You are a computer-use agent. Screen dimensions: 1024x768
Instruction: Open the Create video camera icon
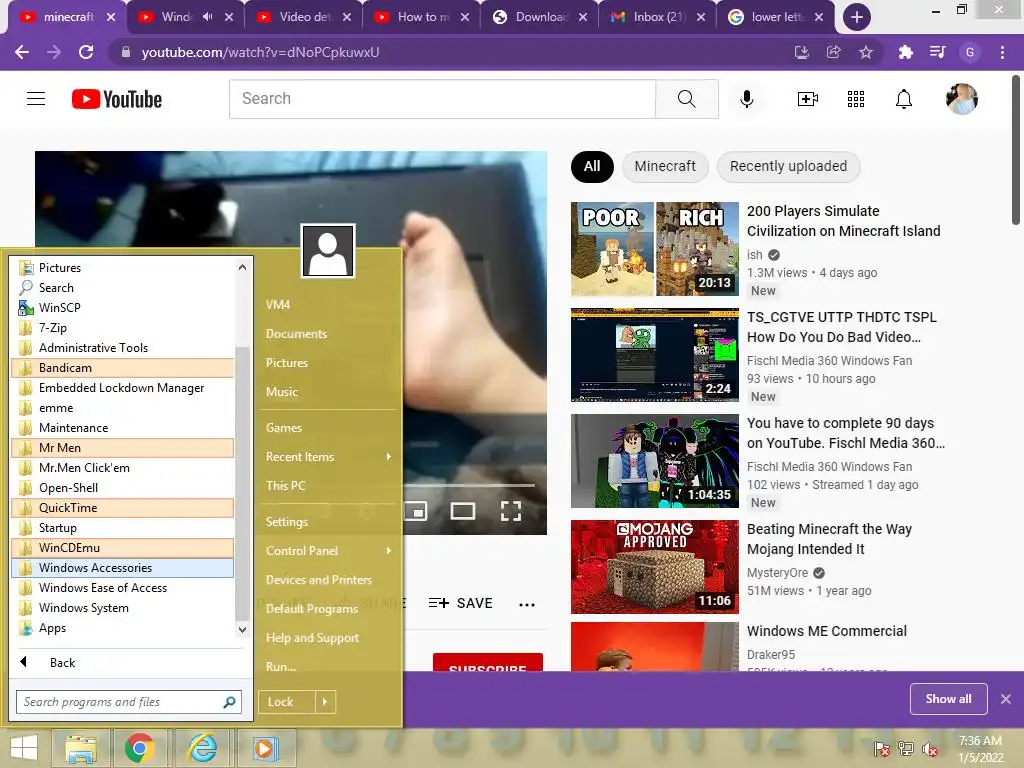pos(808,99)
